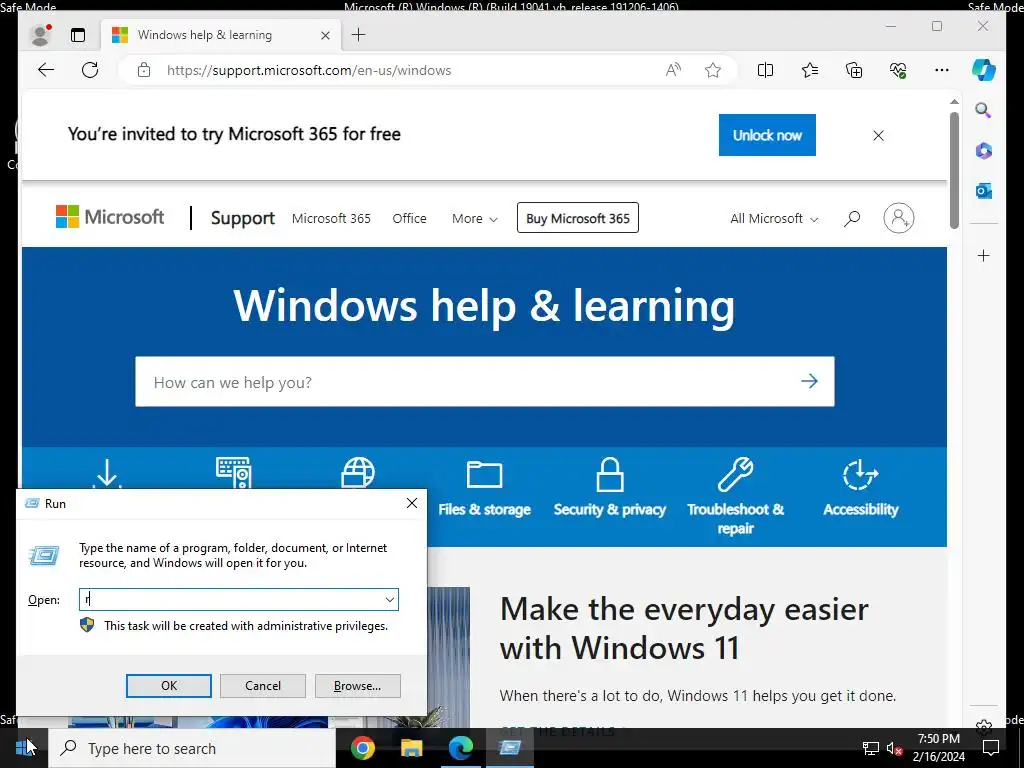Open Files & storage category
Screen dimensions: 1024x768
pos(485,488)
